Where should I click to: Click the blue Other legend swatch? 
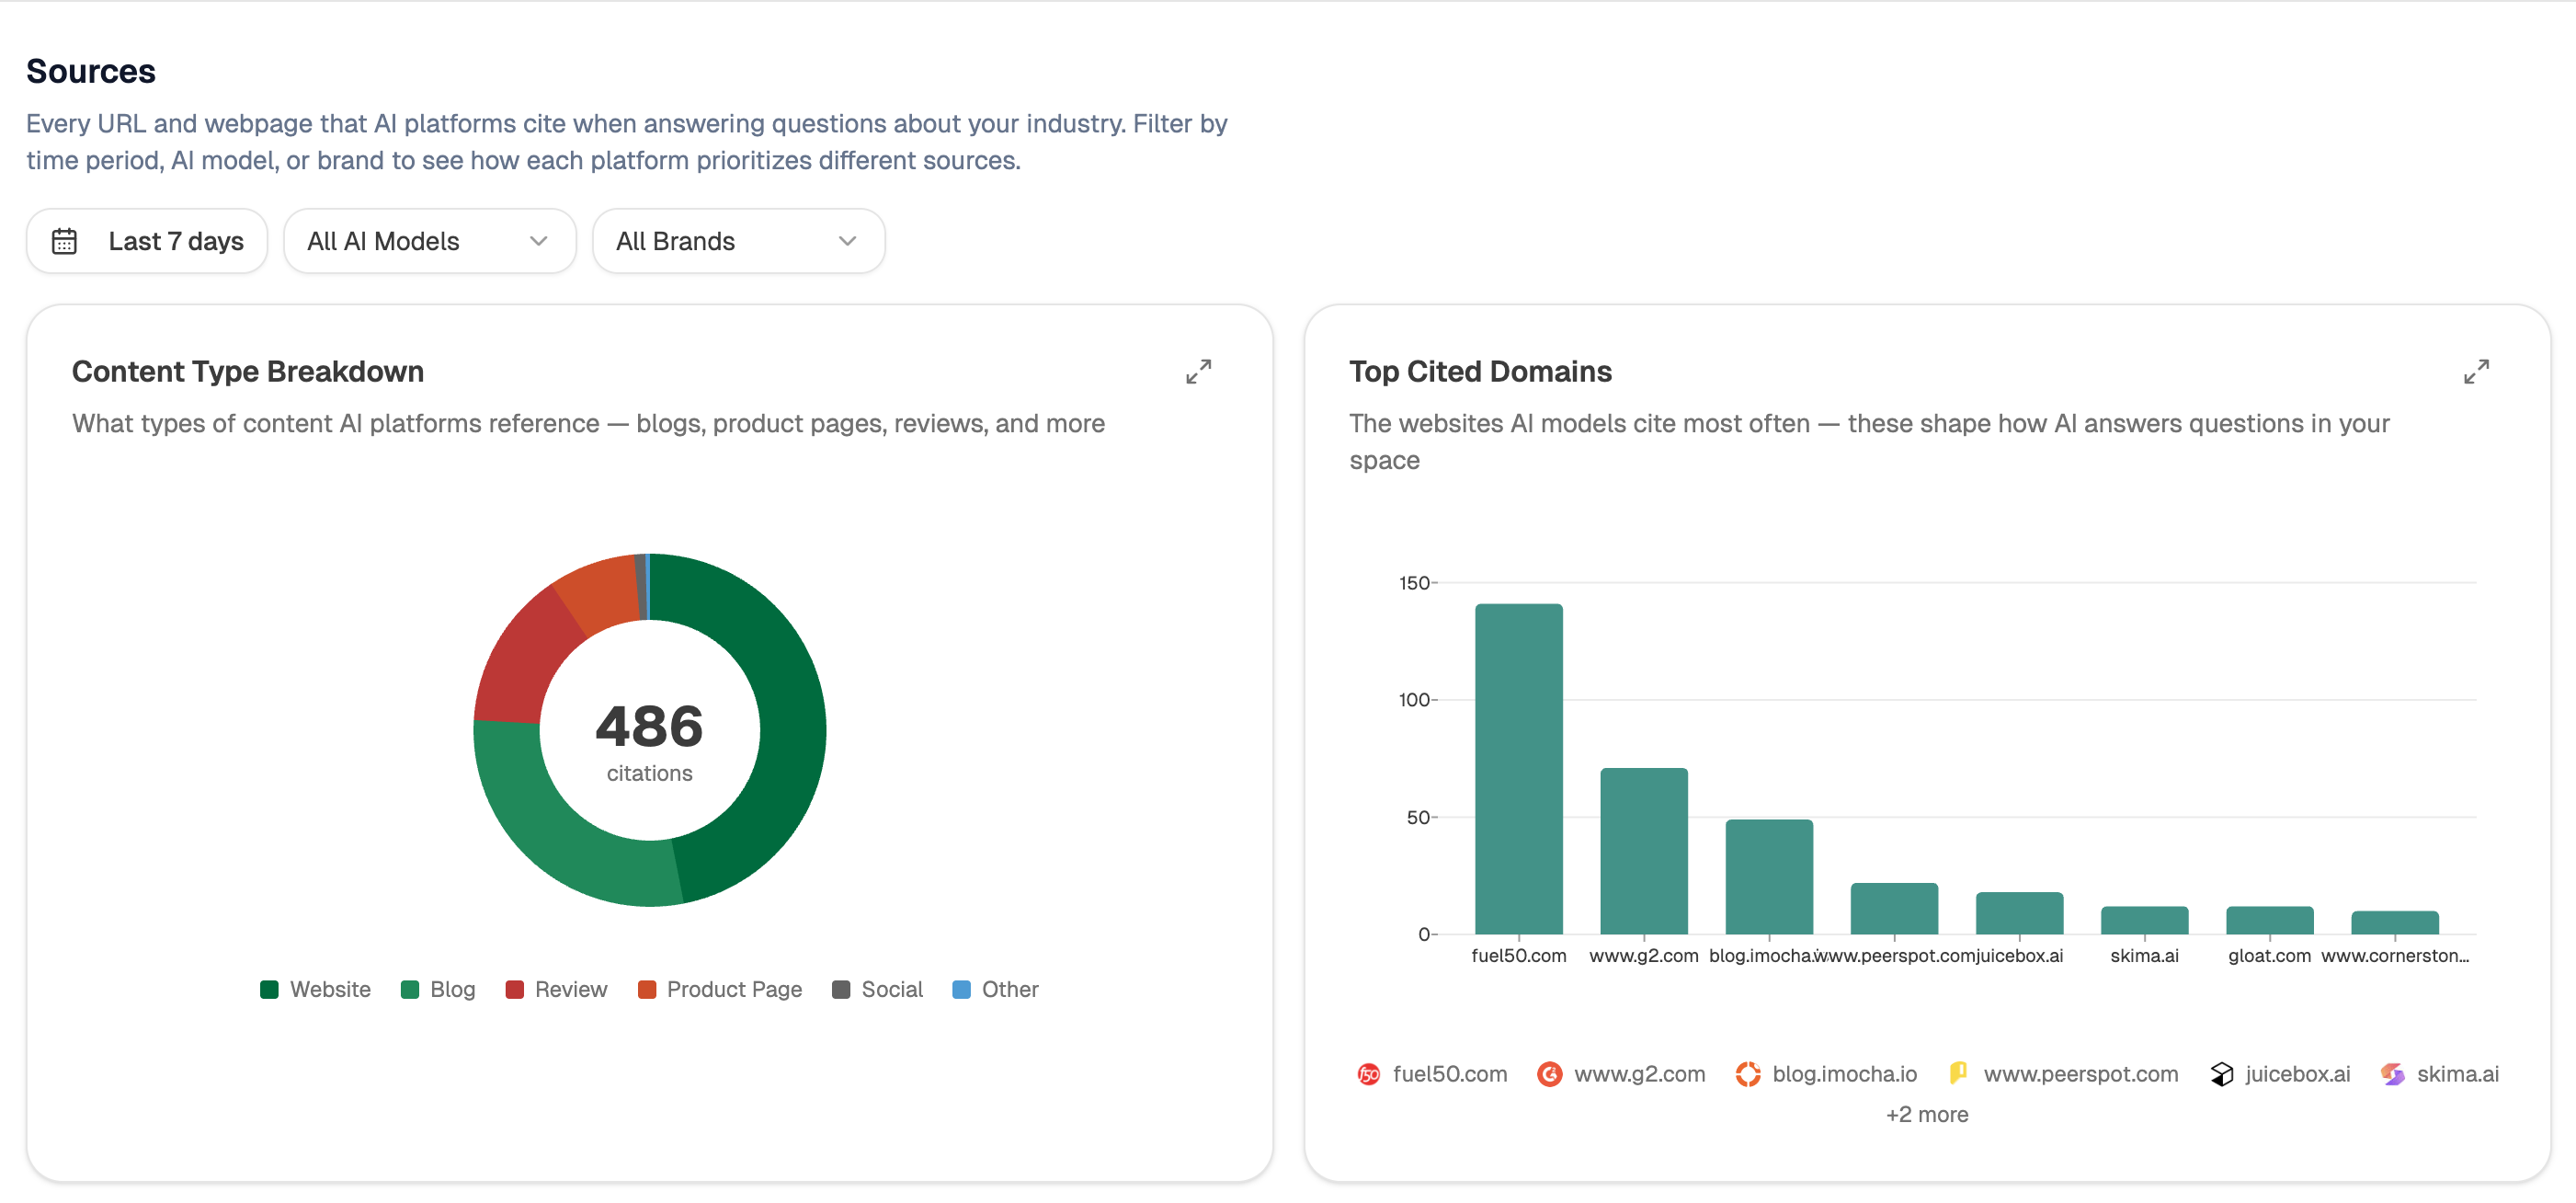(961, 989)
